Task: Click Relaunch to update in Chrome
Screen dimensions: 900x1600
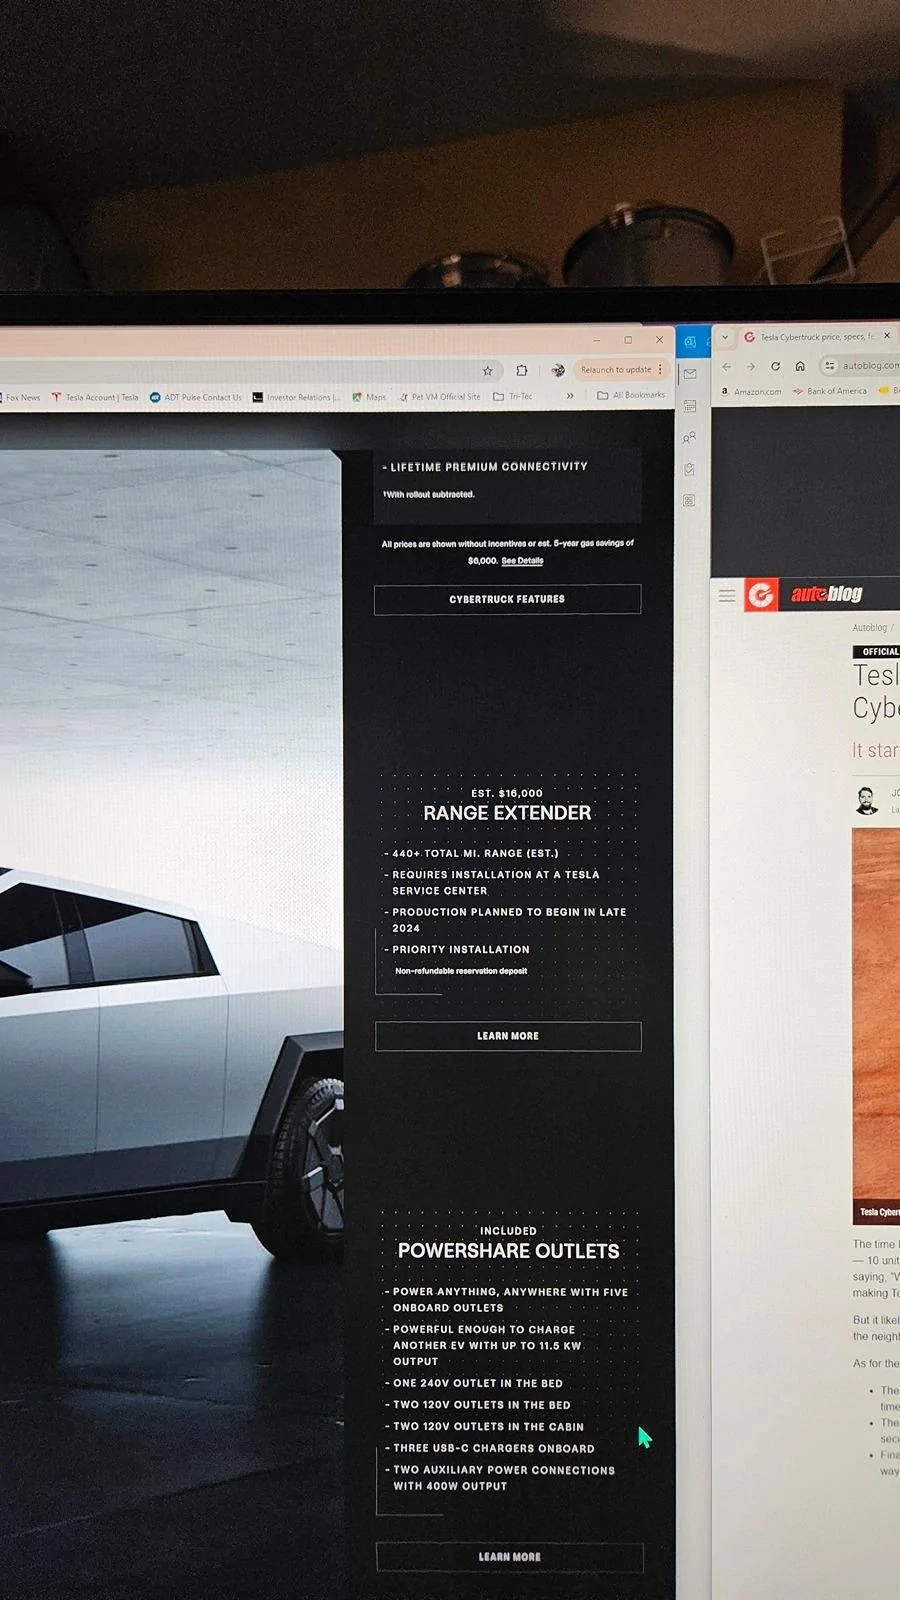Action: coord(616,370)
